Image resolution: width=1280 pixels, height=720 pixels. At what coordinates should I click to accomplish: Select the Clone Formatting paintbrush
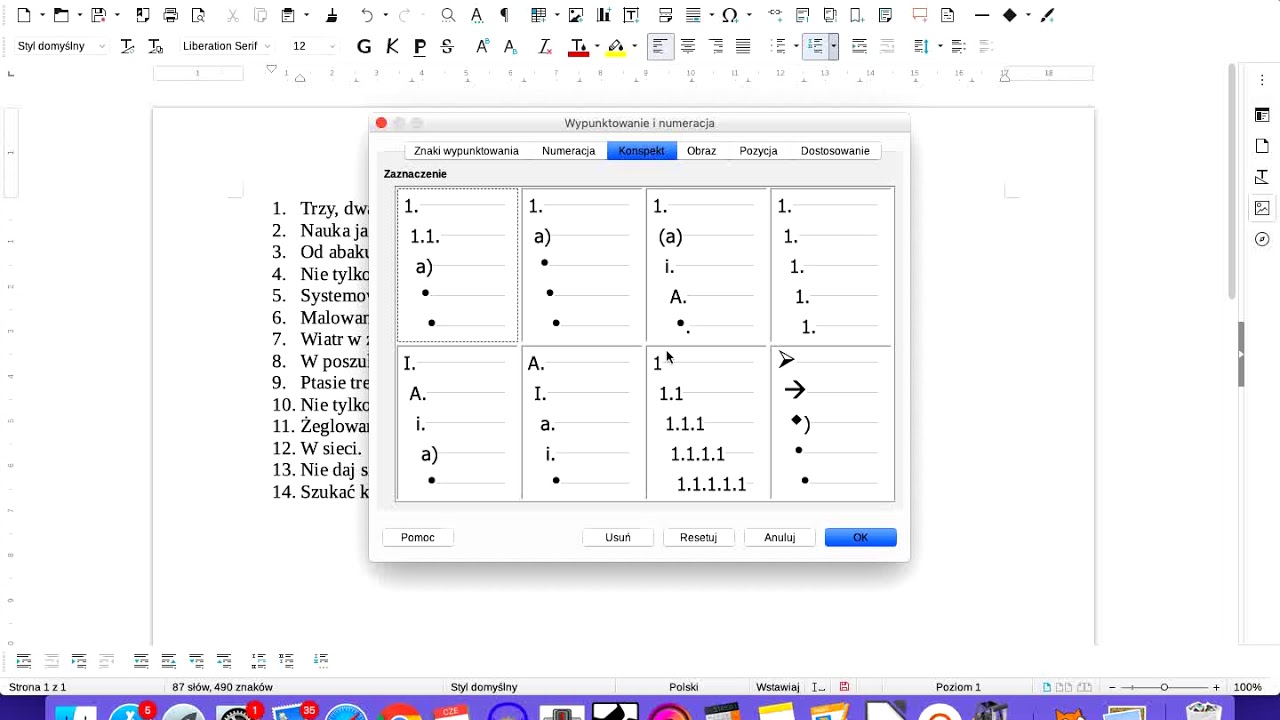(332, 15)
